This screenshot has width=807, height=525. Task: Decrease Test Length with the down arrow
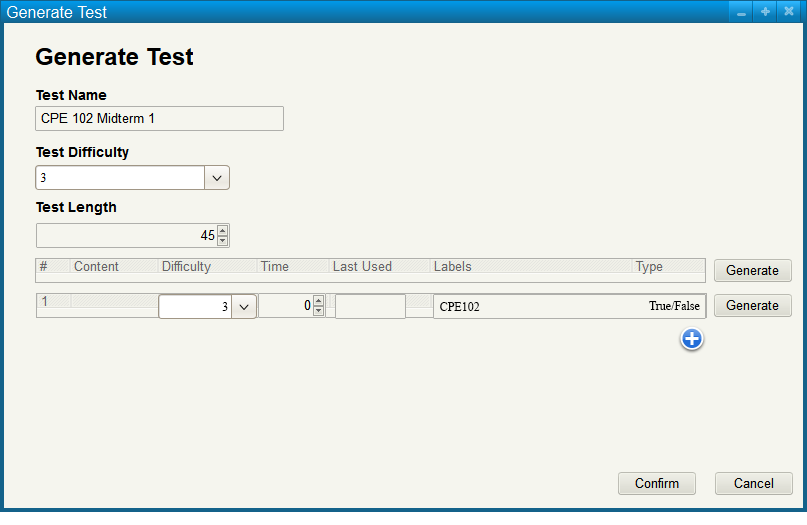click(222, 241)
